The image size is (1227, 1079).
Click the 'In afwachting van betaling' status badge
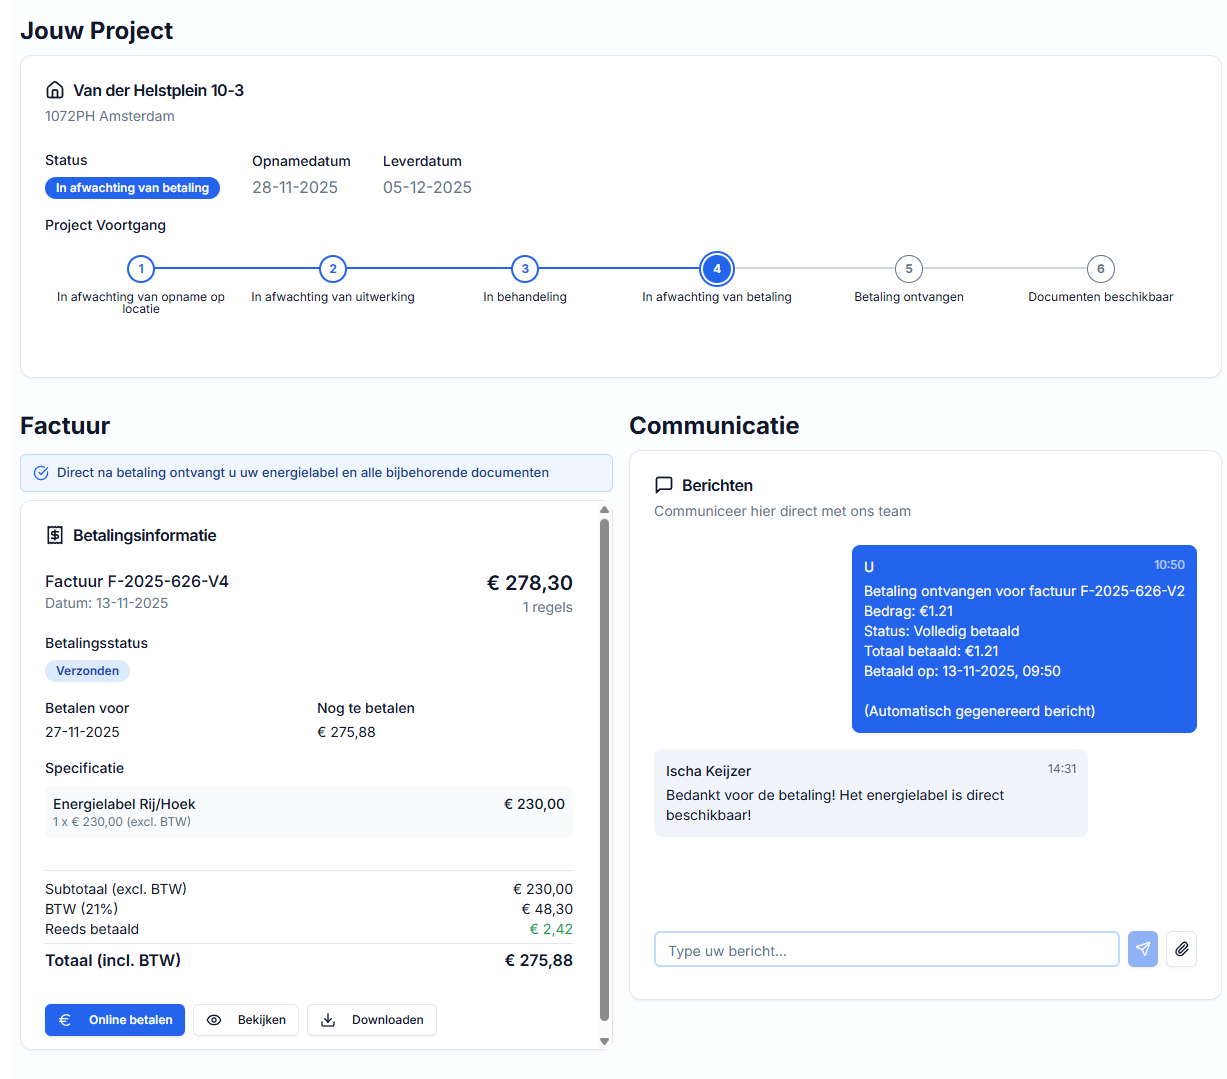click(x=132, y=188)
